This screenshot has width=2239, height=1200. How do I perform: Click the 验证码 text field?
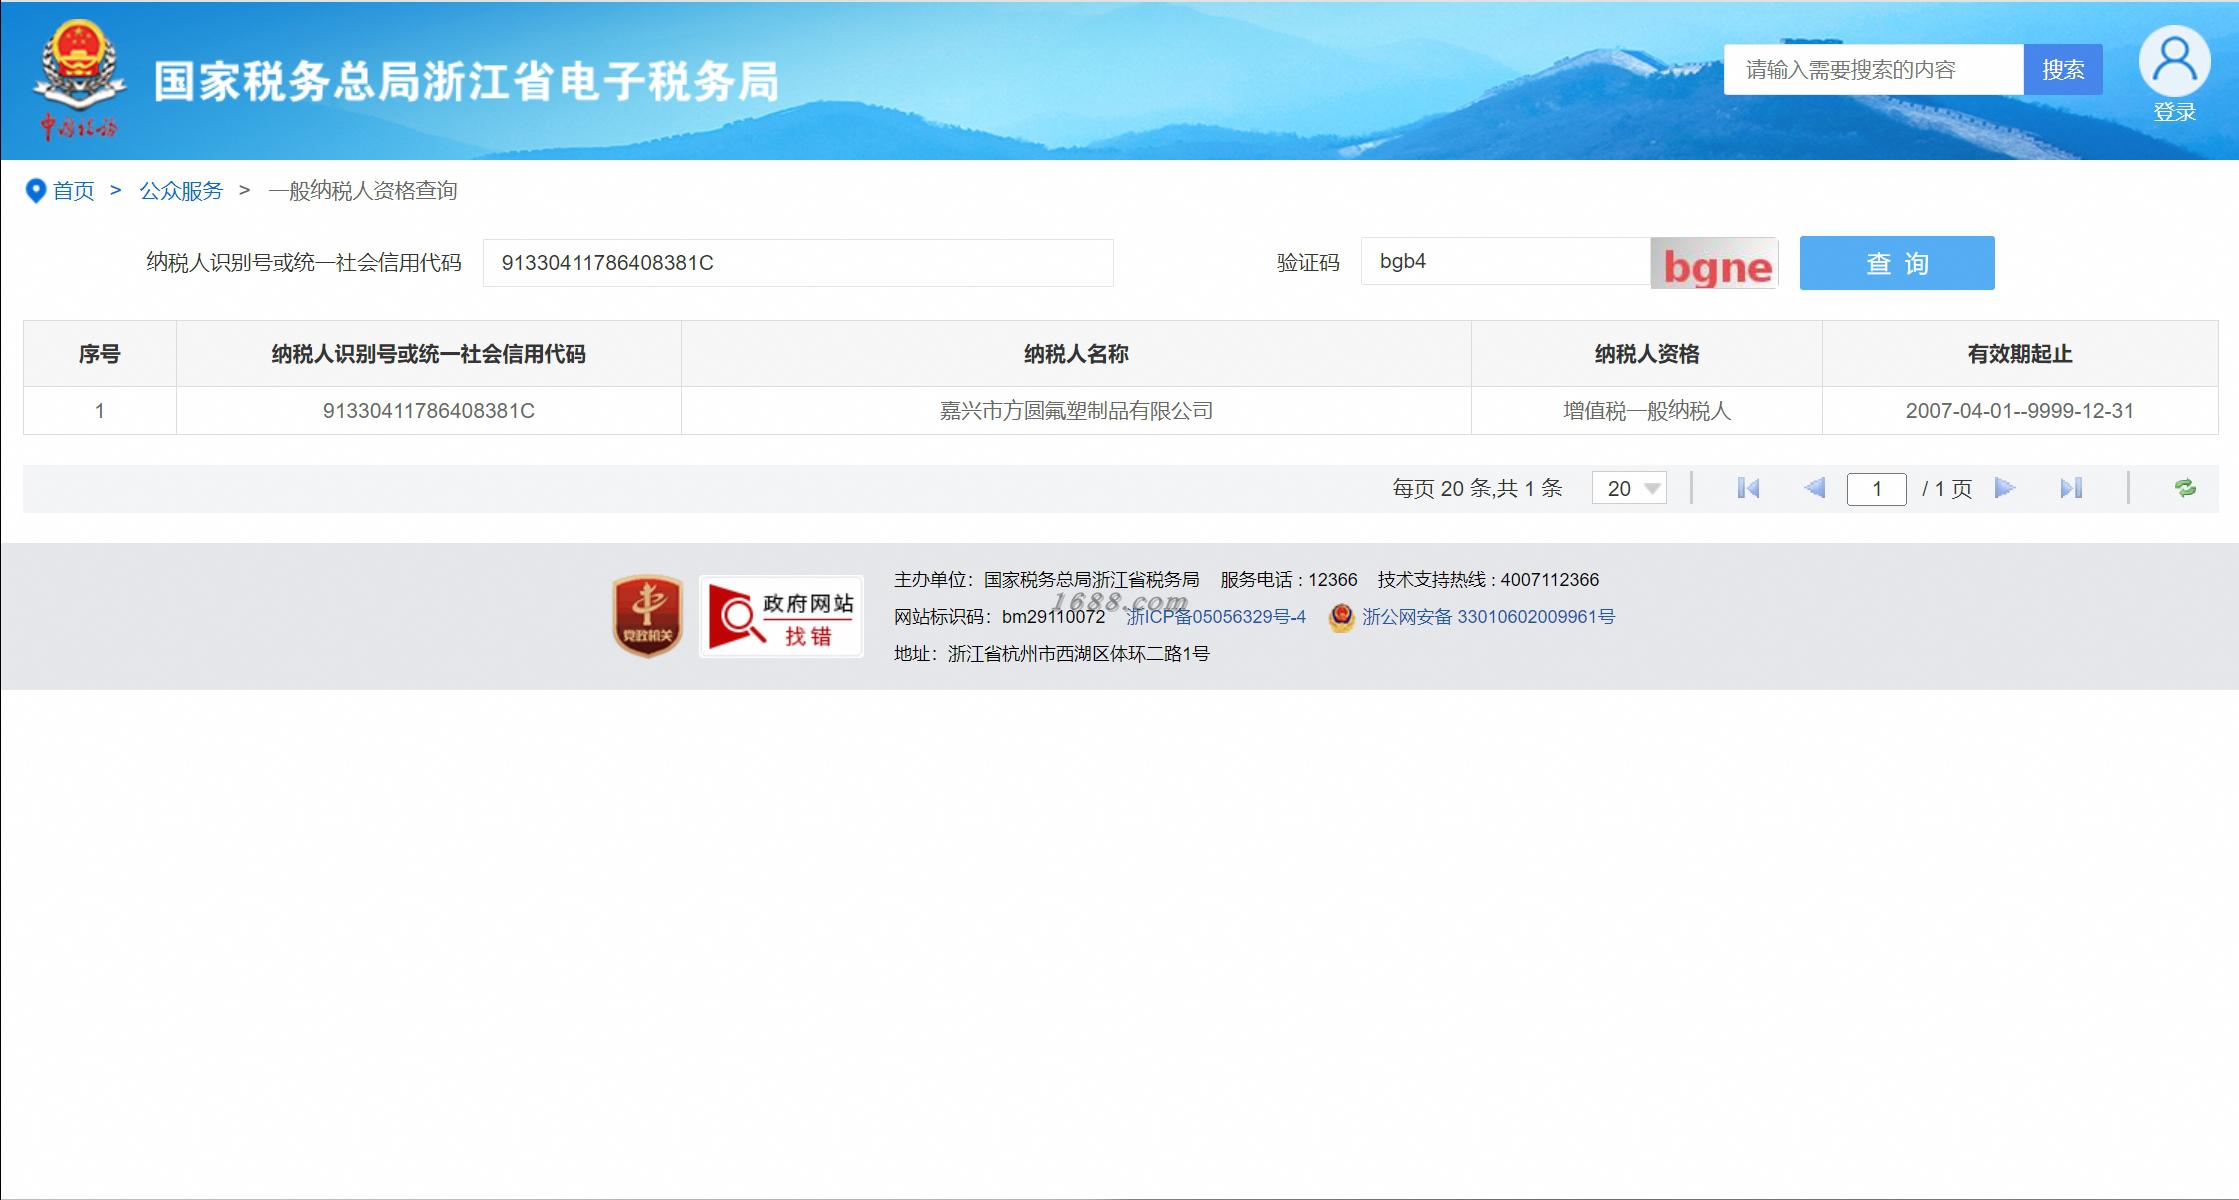pyautogui.click(x=1504, y=262)
